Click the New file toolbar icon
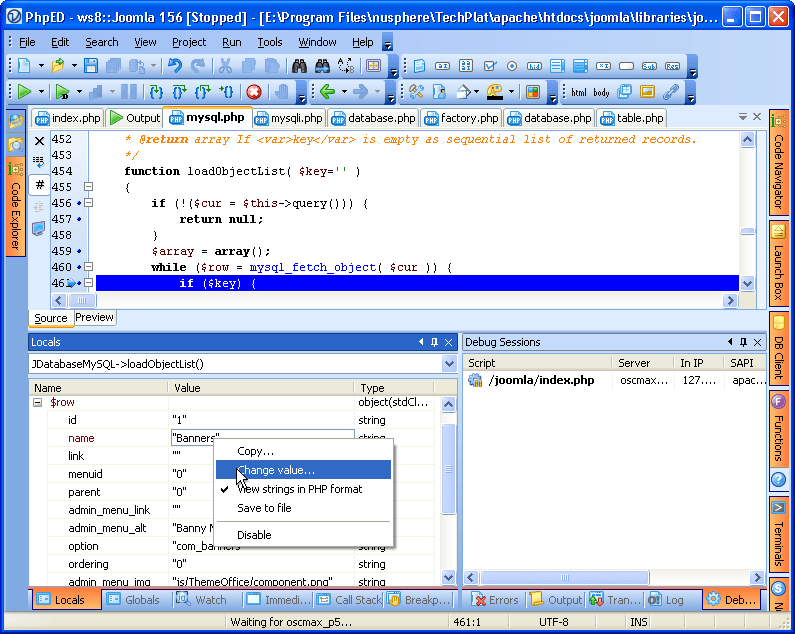This screenshot has width=795, height=634. tap(24, 66)
